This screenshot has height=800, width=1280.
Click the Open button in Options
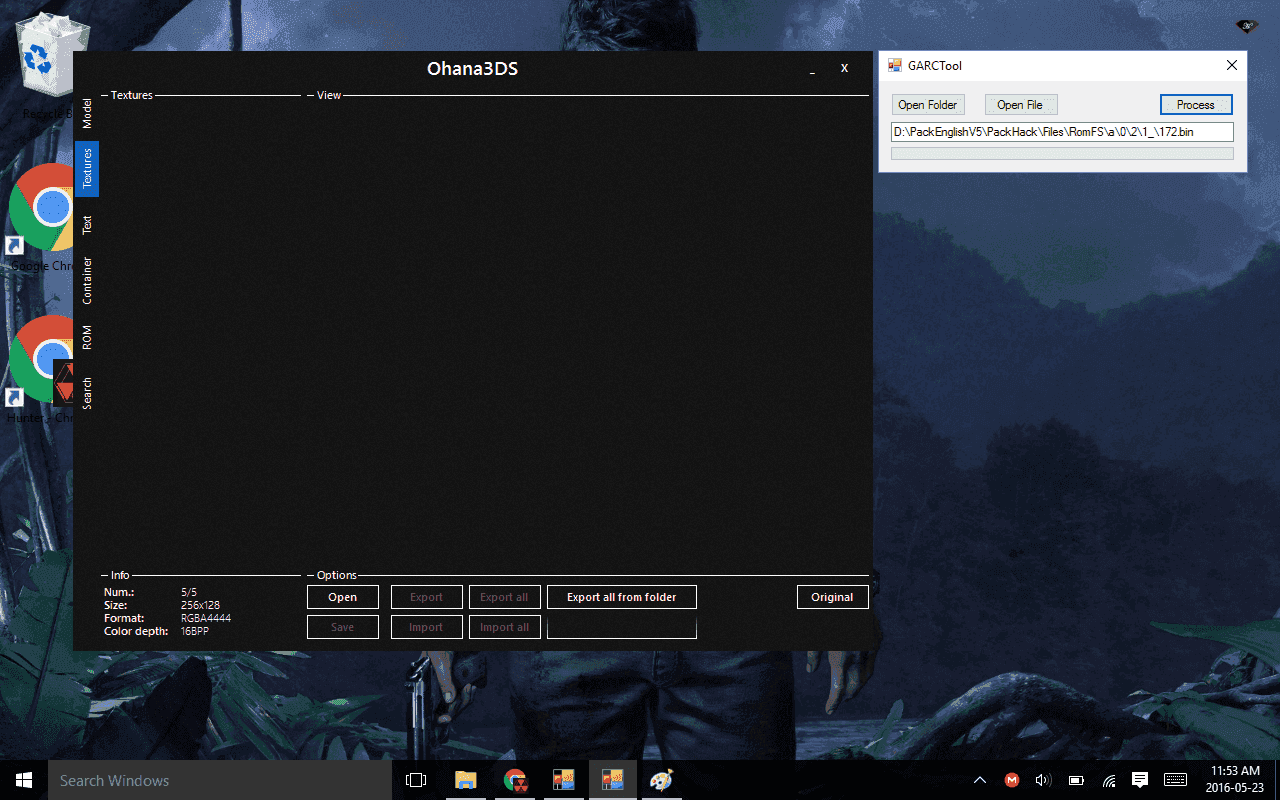(343, 597)
